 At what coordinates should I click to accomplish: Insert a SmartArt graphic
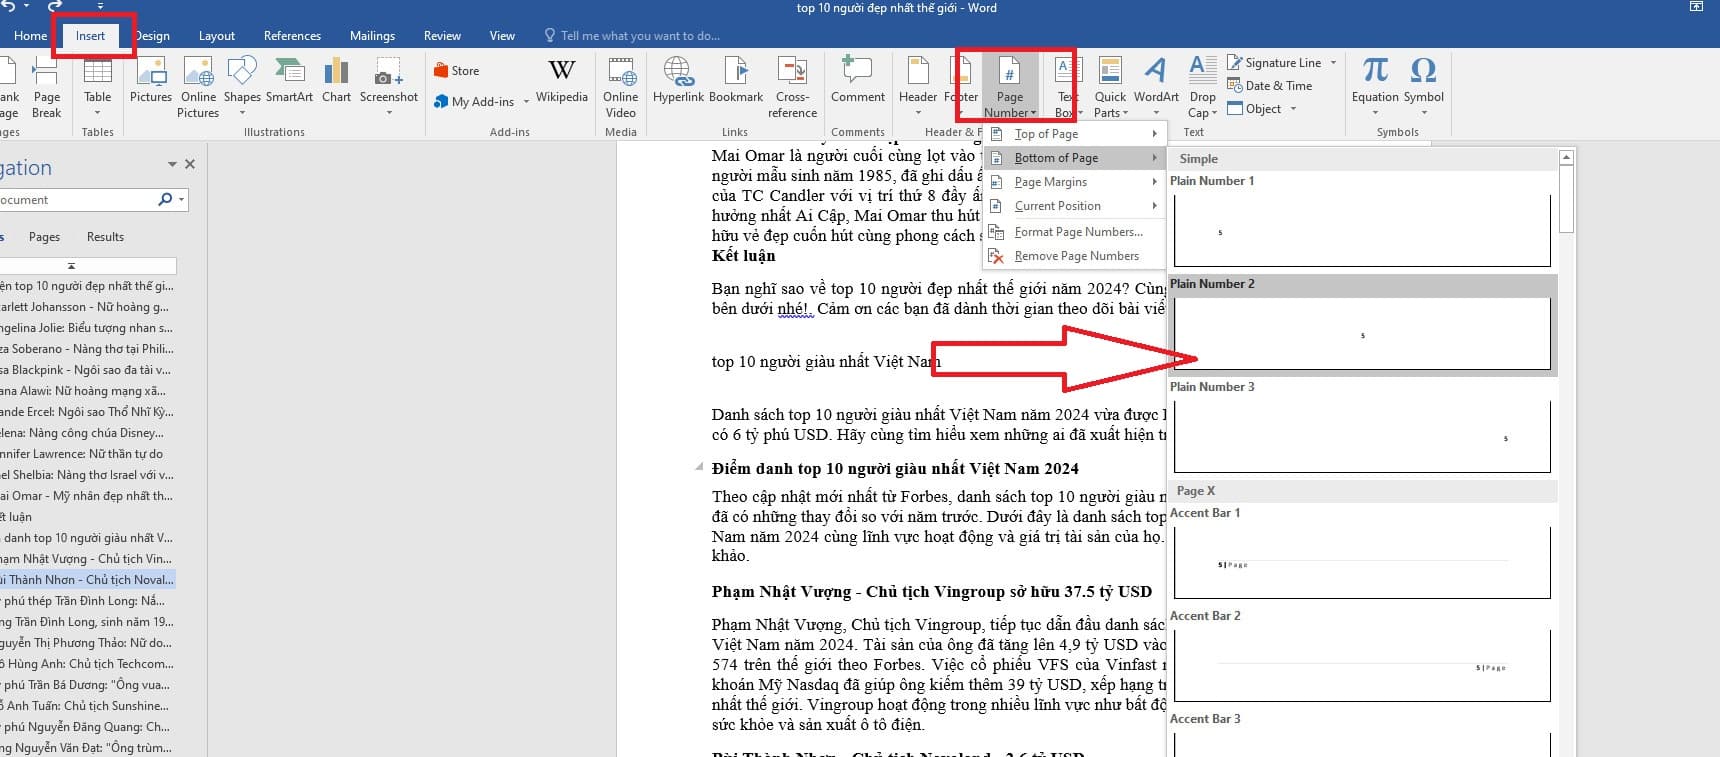click(289, 82)
